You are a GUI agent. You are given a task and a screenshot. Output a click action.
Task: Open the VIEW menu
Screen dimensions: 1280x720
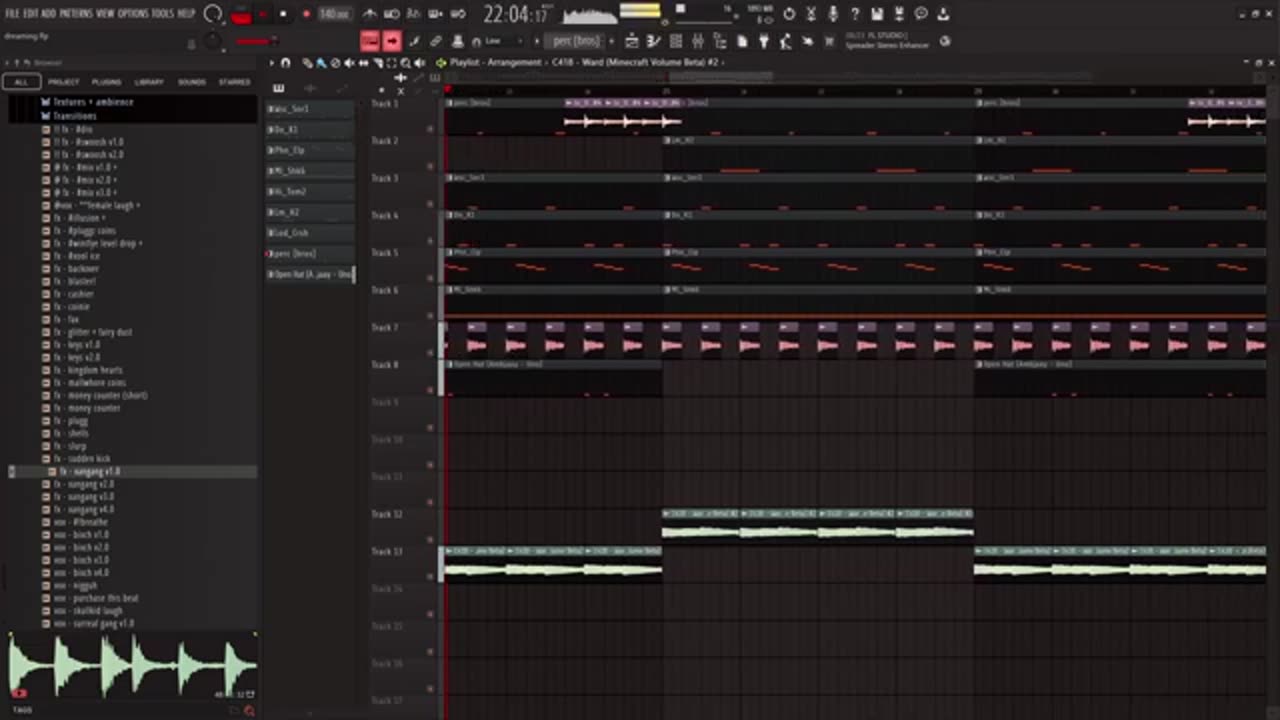point(105,14)
